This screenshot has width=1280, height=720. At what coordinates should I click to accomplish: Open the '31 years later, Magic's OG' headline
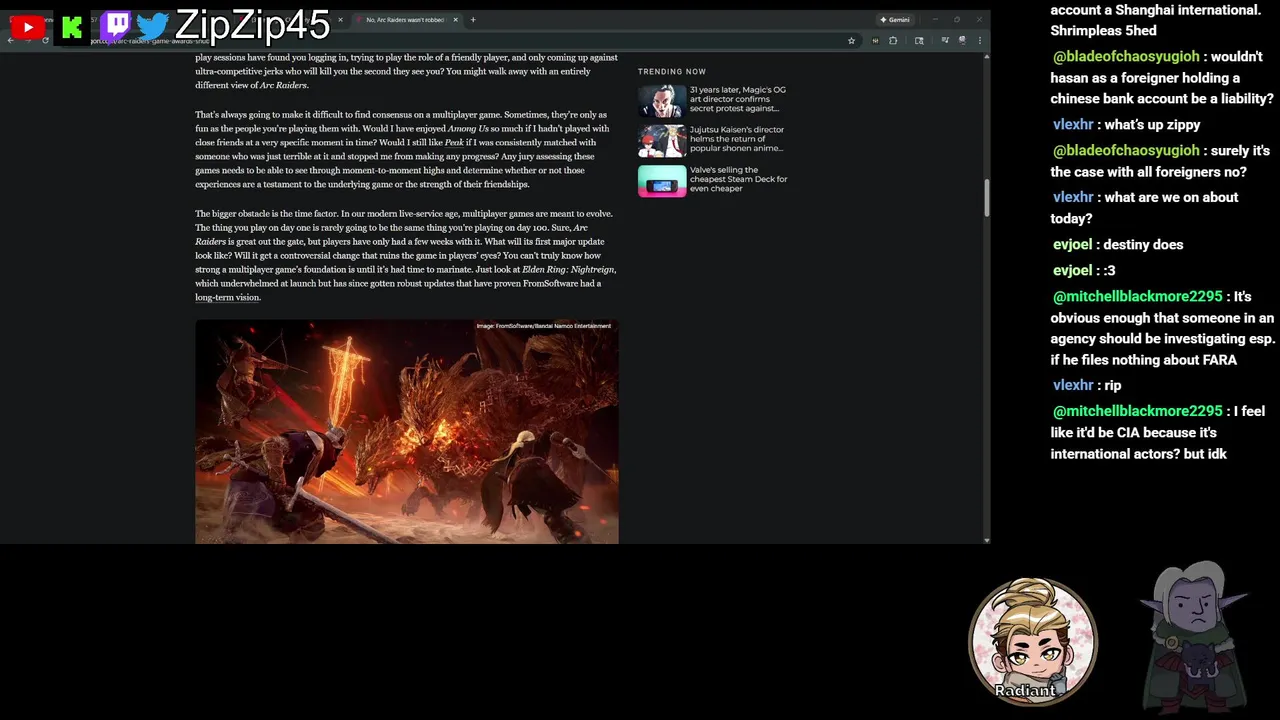point(738,99)
